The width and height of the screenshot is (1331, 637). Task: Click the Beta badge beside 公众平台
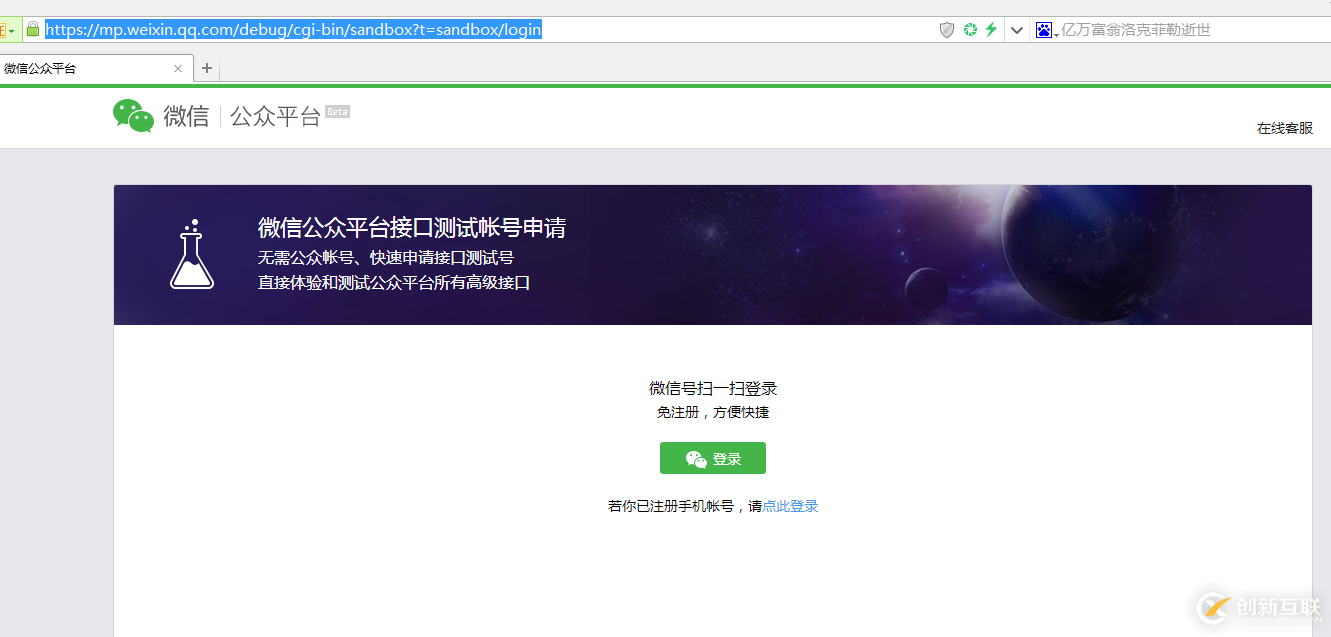(338, 111)
